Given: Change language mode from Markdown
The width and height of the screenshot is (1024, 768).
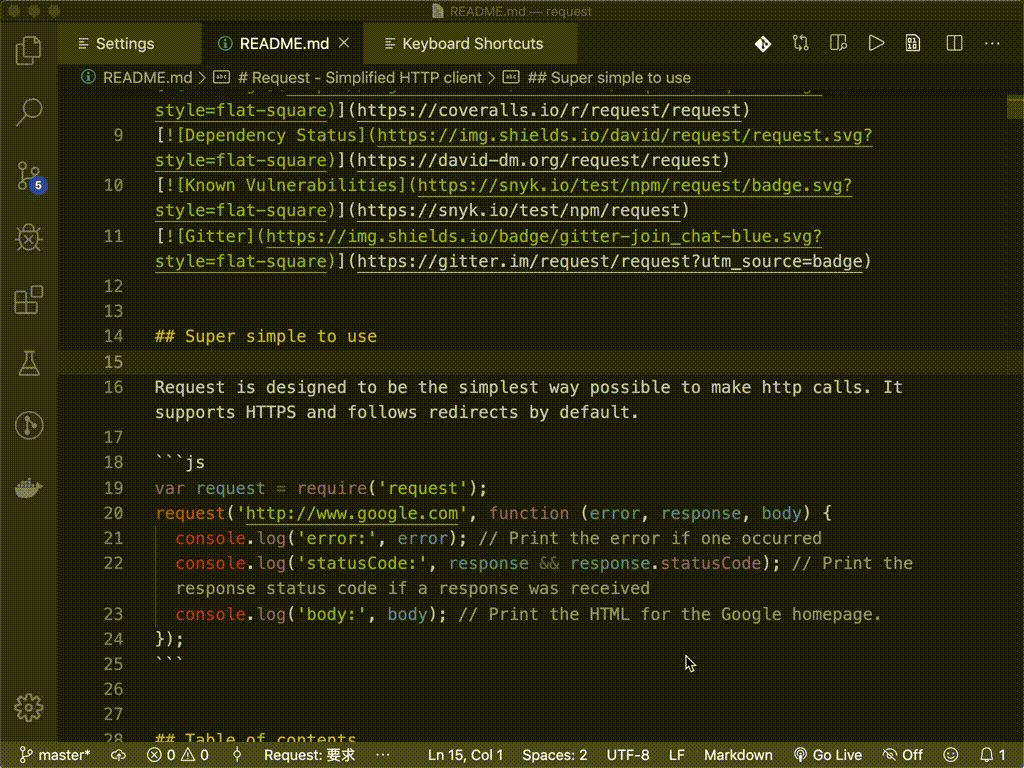Looking at the screenshot, I should (738, 755).
